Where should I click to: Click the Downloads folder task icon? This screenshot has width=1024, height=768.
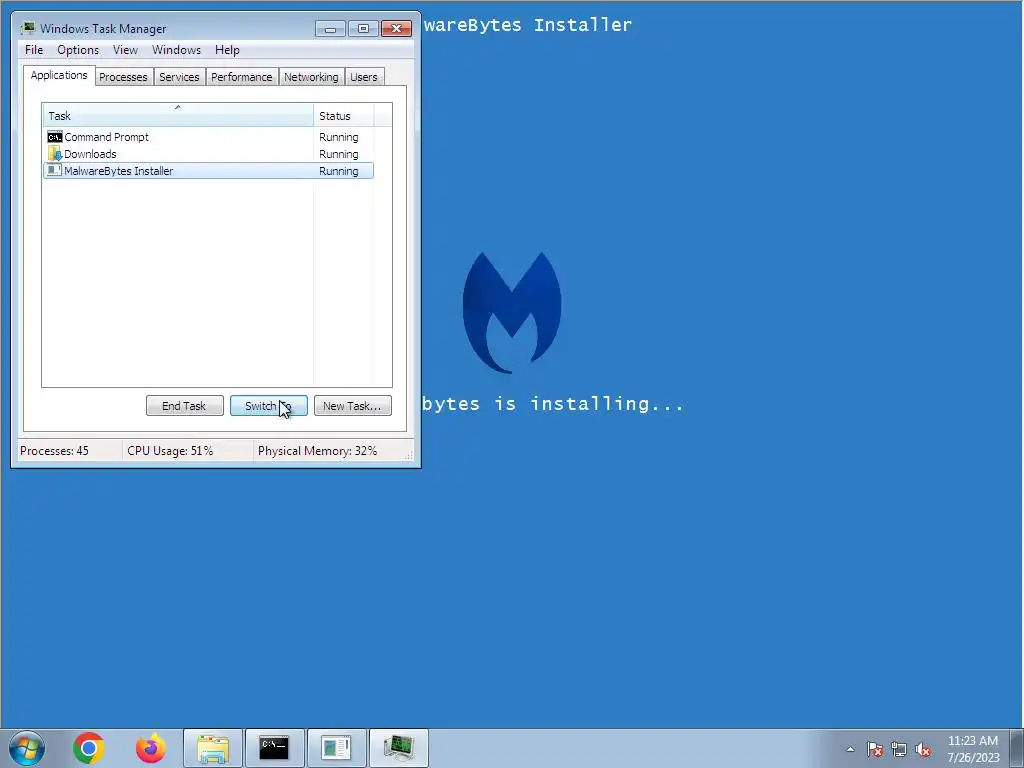coord(55,154)
